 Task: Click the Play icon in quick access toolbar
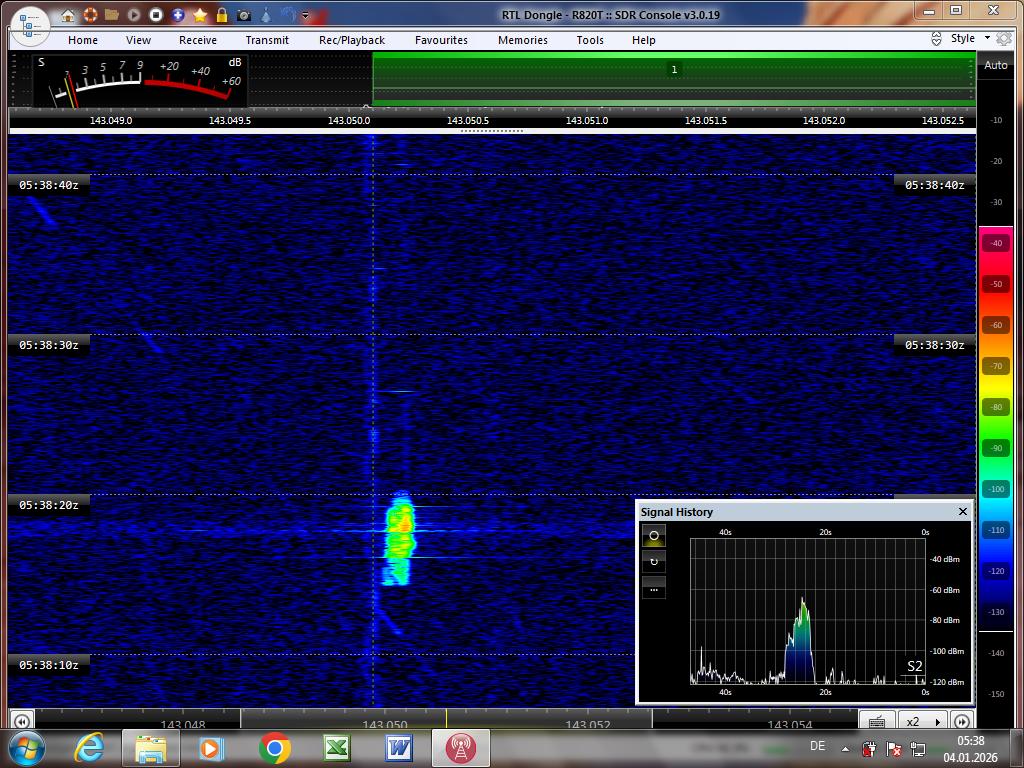coord(134,15)
